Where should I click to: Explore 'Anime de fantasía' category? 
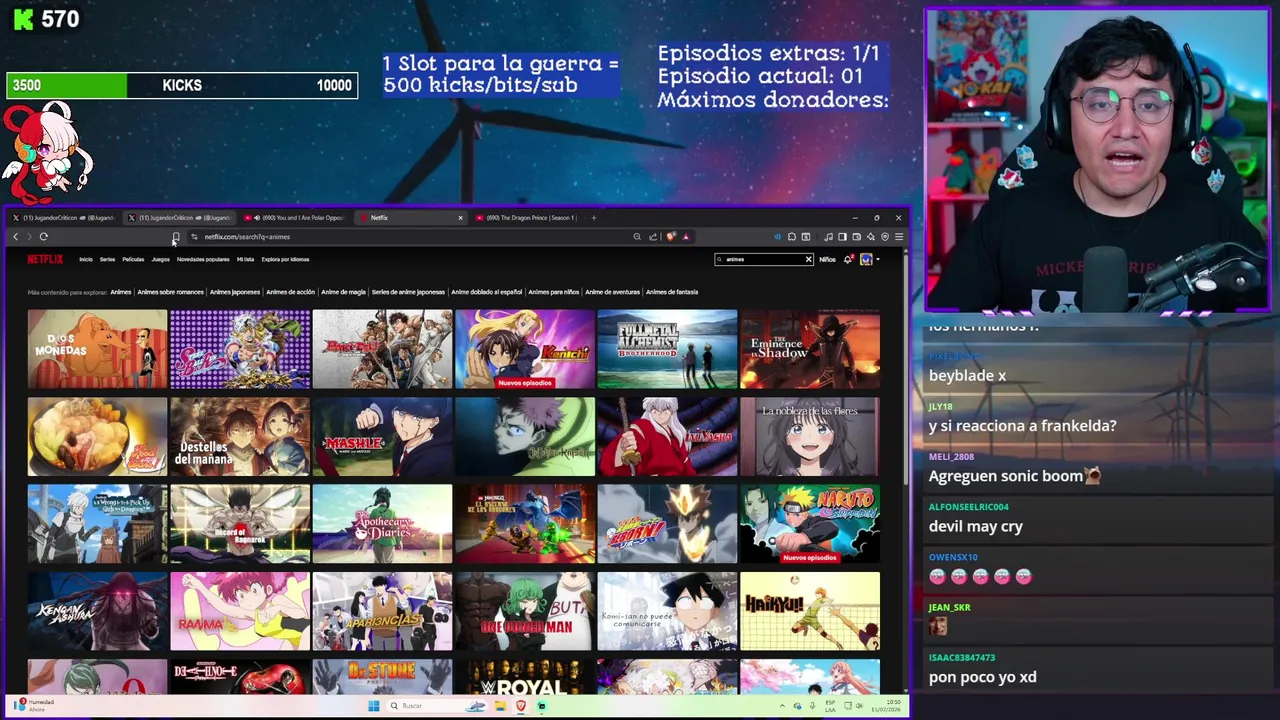tap(672, 292)
